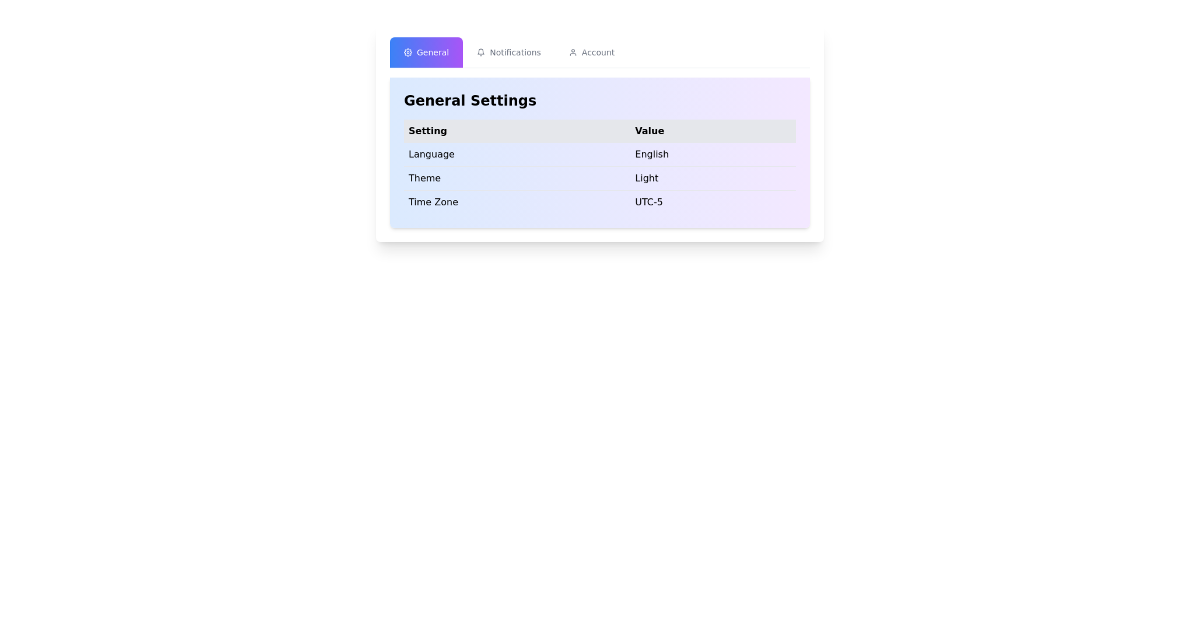Click the Language row
This screenshot has height=630, width=1200.
coord(431,154)
